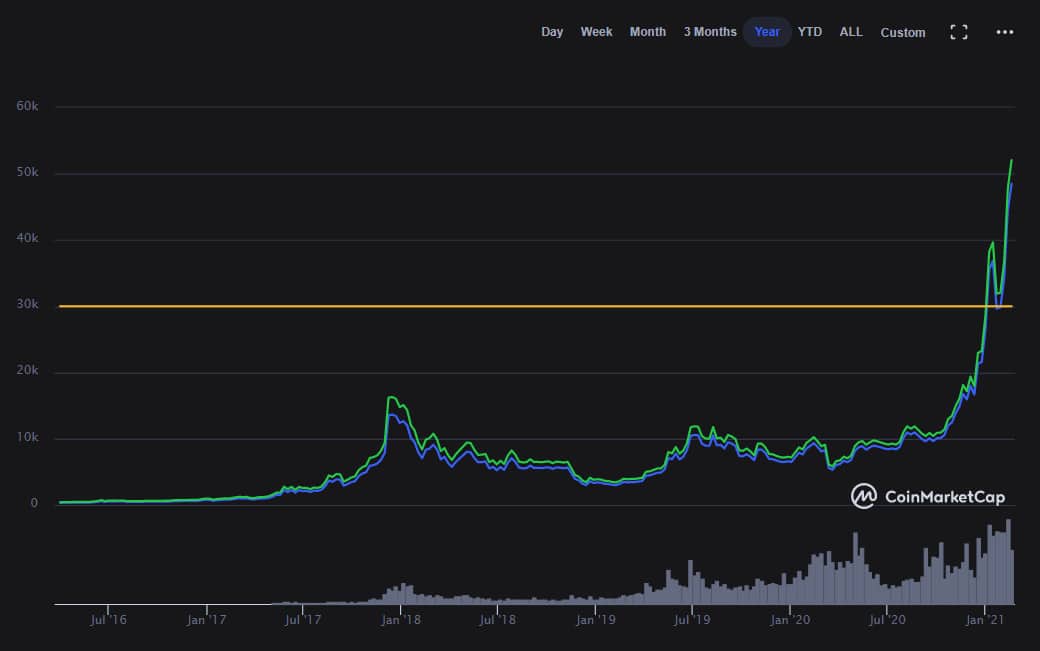Click the Jan '20 x-axis label

[790, 620]
